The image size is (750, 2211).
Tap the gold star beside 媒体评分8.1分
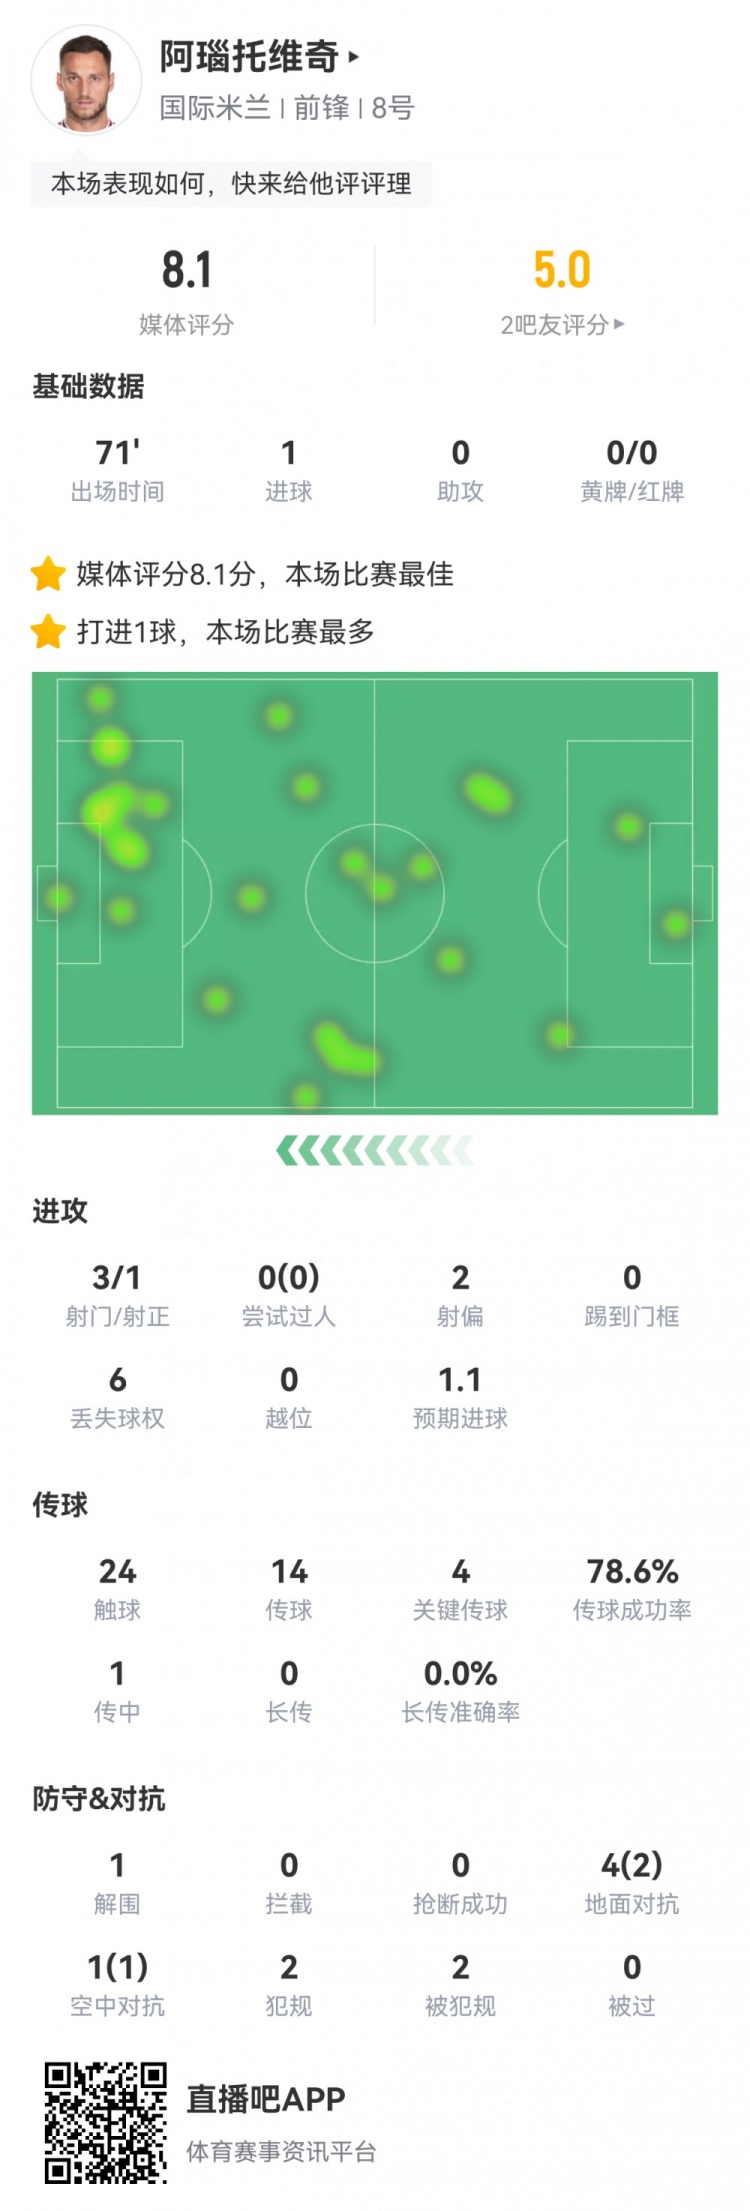point(47,574)
